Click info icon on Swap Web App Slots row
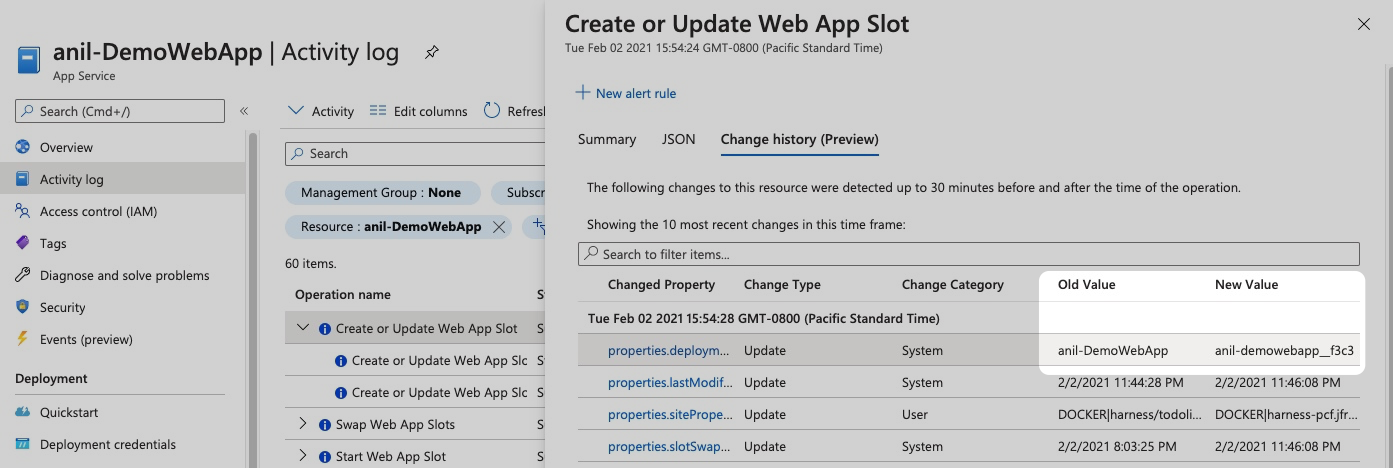The height and width of the screenshot is (468, 1393). (325, 425)
